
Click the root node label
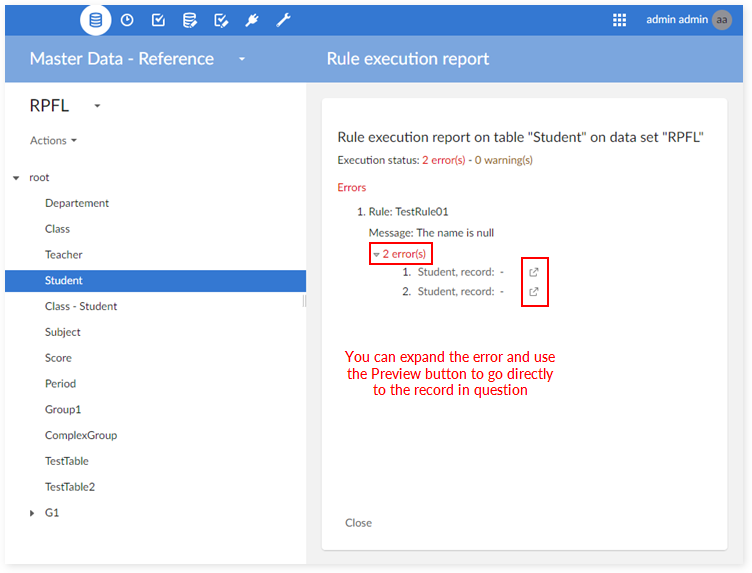(x=39, y=177)
